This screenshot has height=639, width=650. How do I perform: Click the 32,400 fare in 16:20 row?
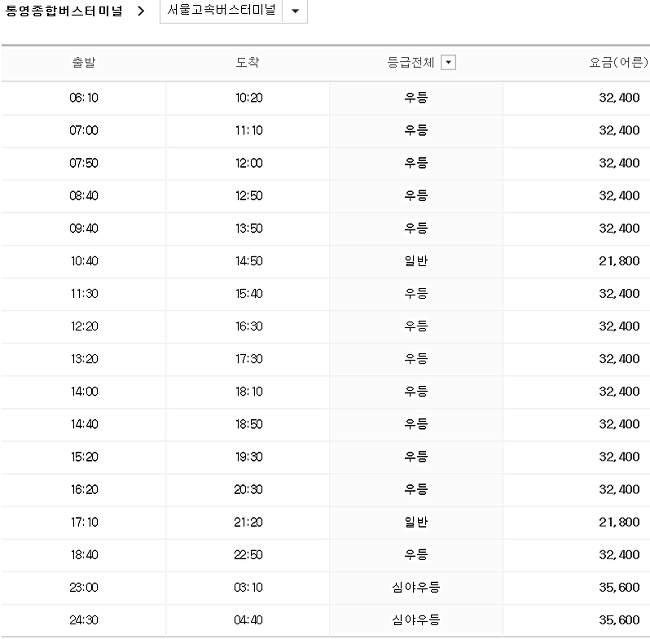coord(619,490)
